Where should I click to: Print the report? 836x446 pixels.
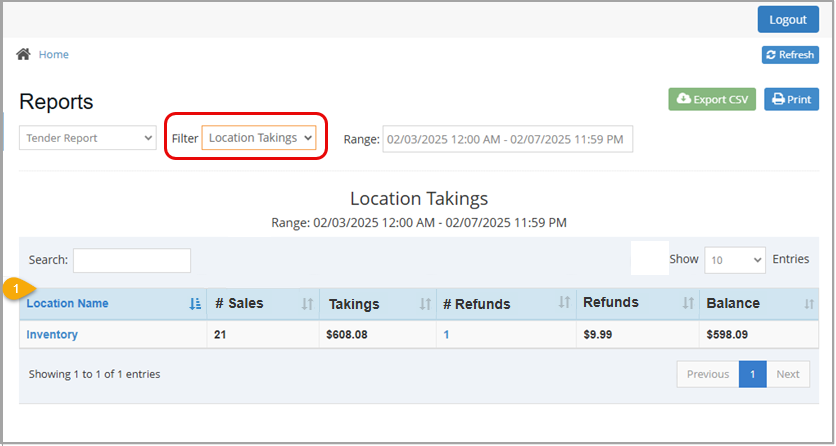click(x=792, y=99)
